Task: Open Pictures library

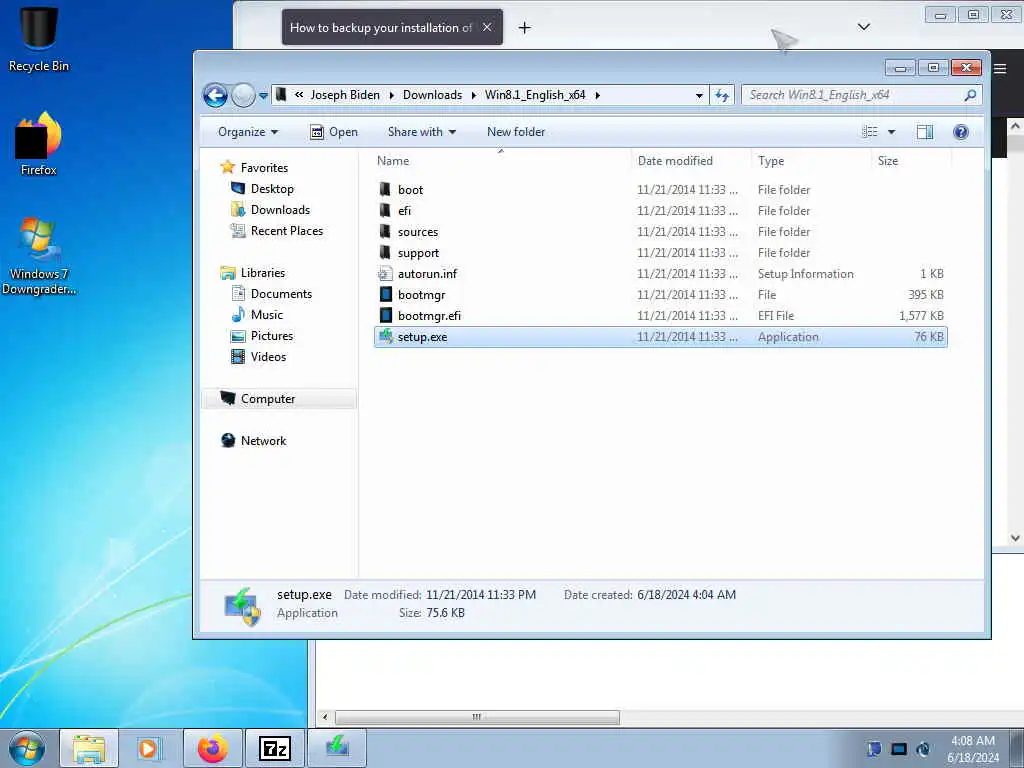Action: click(262, 336)
